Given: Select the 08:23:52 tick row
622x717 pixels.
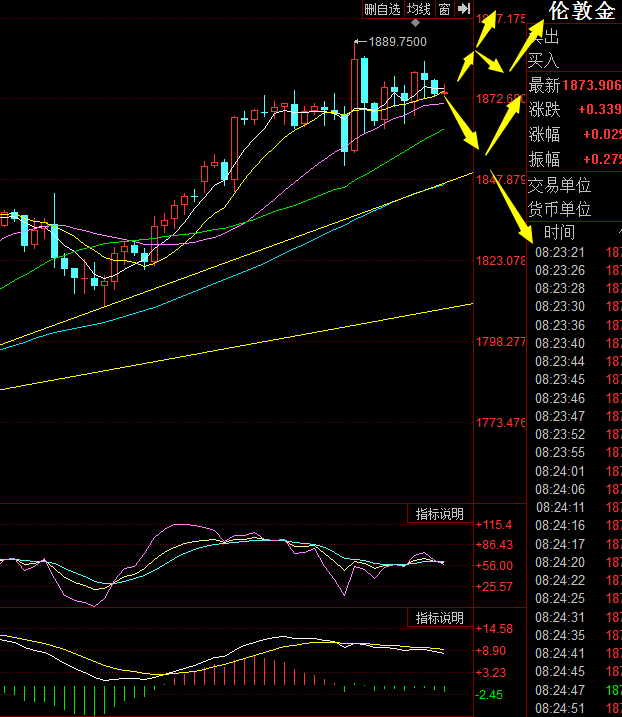Looking at the screenshot, I should point(578,434).
